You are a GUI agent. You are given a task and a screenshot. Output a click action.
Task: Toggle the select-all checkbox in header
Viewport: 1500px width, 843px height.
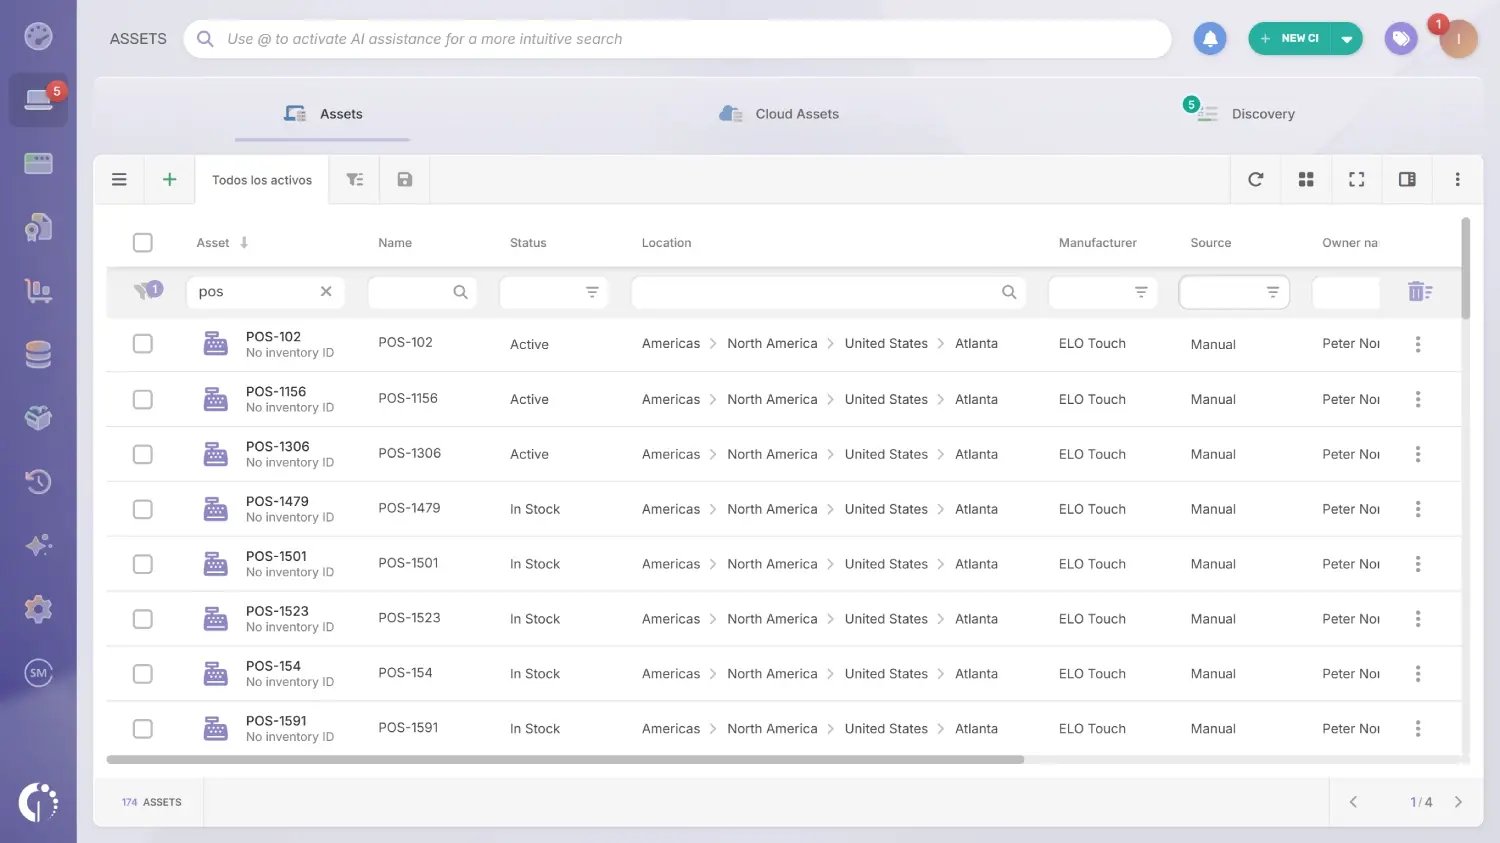(143, 243)
